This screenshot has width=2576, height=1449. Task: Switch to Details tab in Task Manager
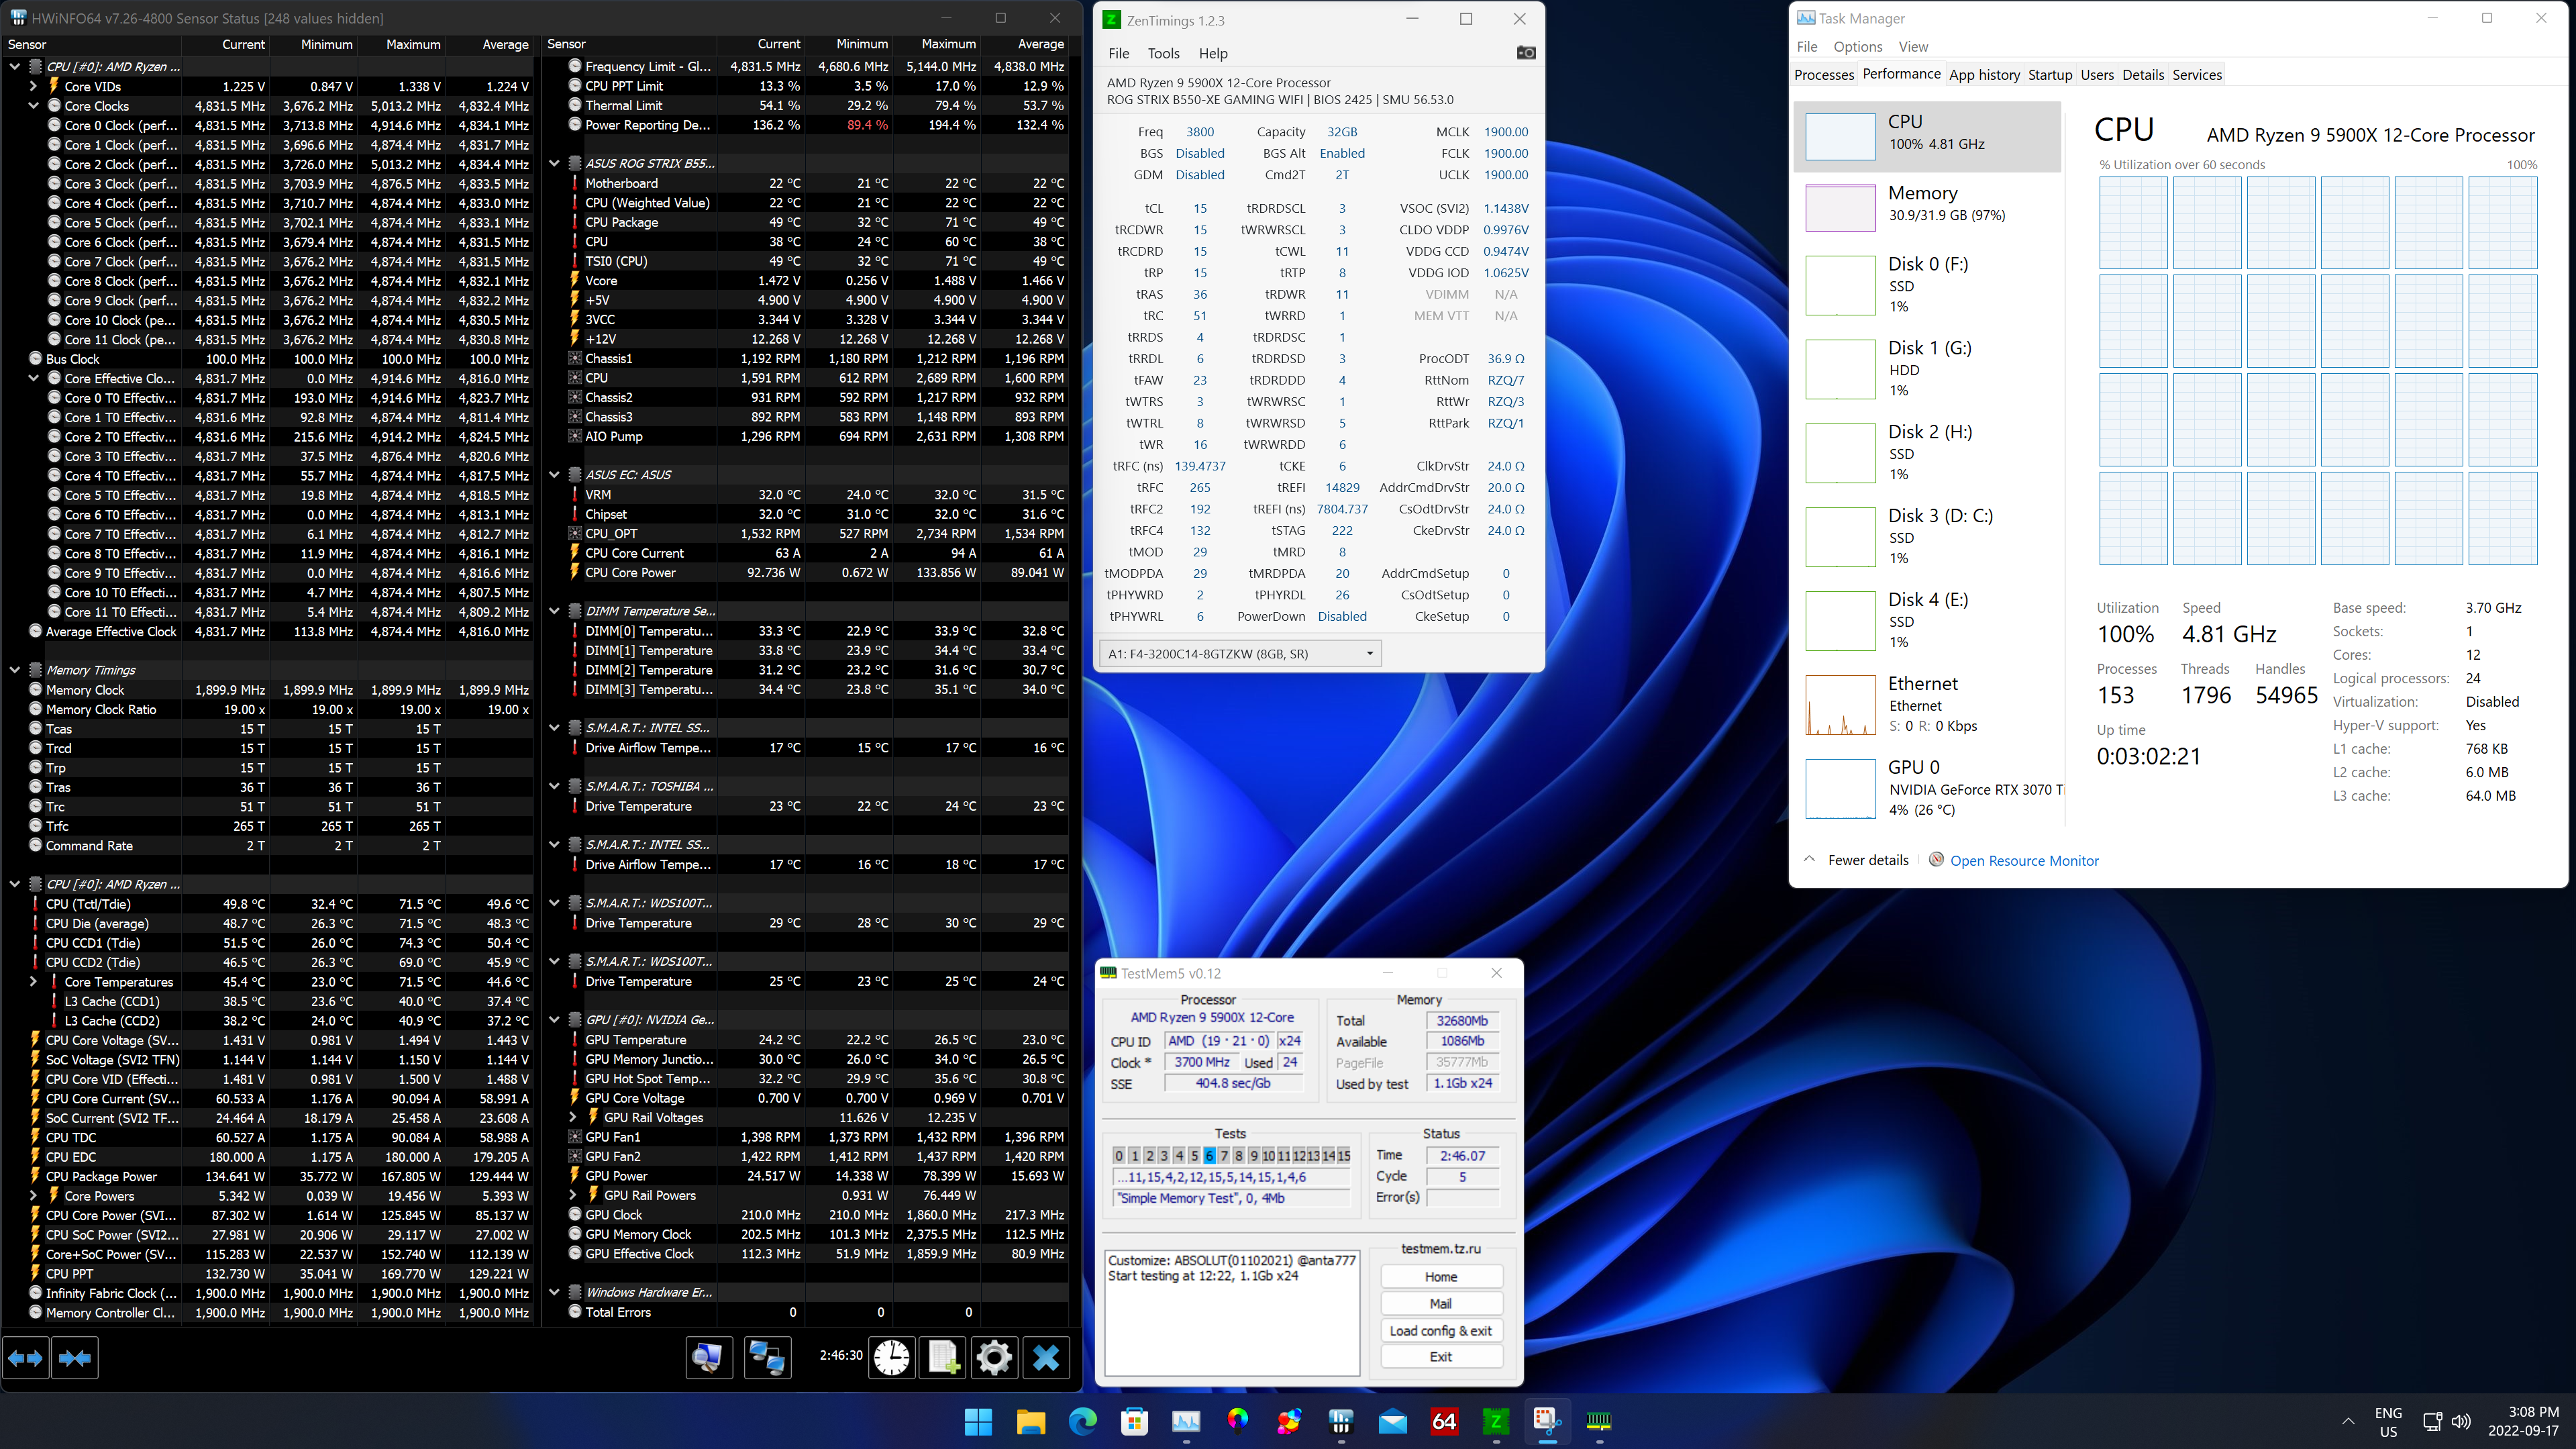[x=2143, y=75]
